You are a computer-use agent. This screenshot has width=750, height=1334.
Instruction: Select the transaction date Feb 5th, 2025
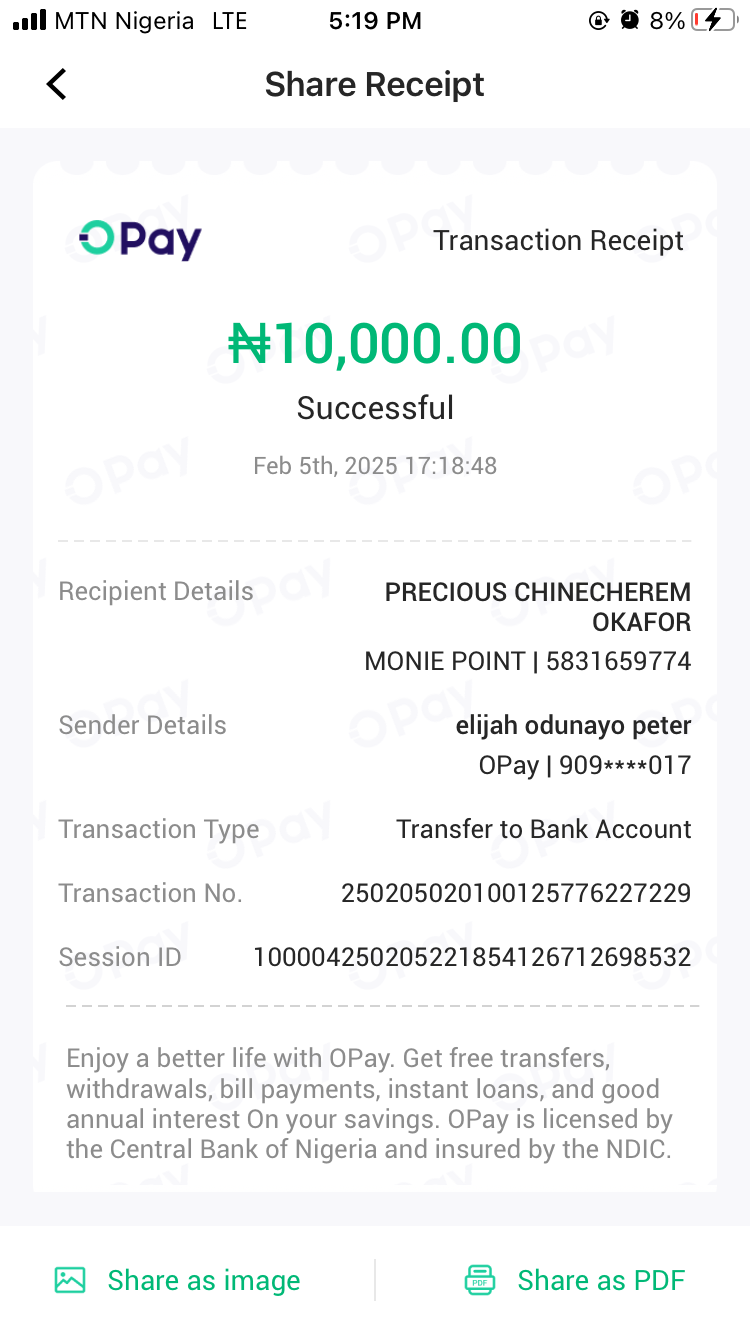pos(375,466)
